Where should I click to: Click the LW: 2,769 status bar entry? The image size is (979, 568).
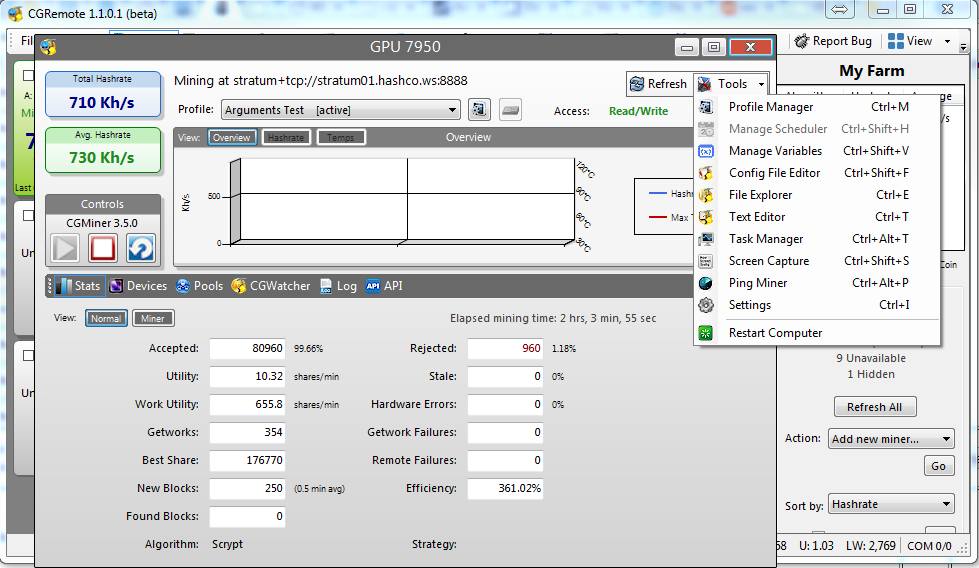(870, 546)
